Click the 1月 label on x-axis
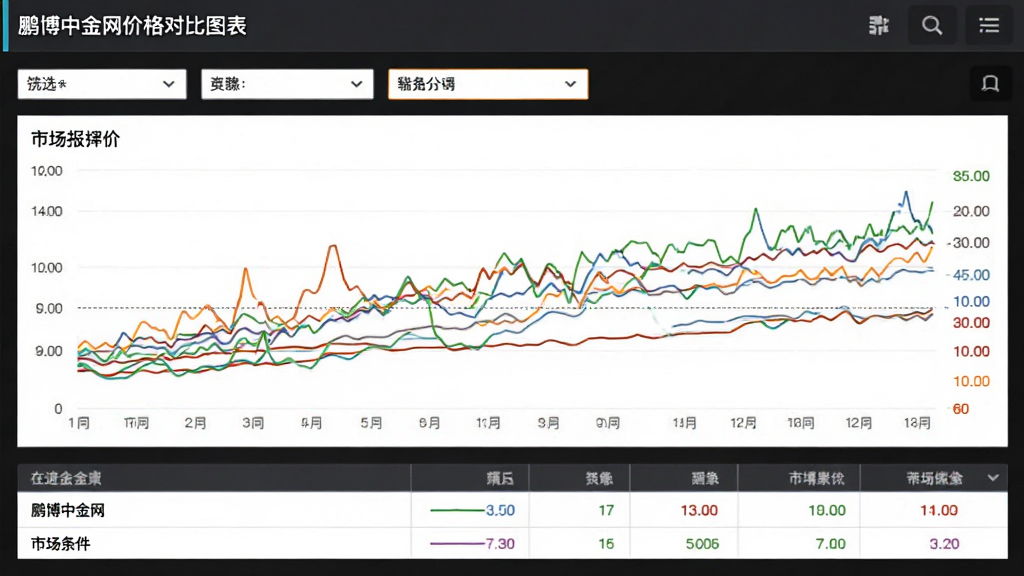 [79, 423]
